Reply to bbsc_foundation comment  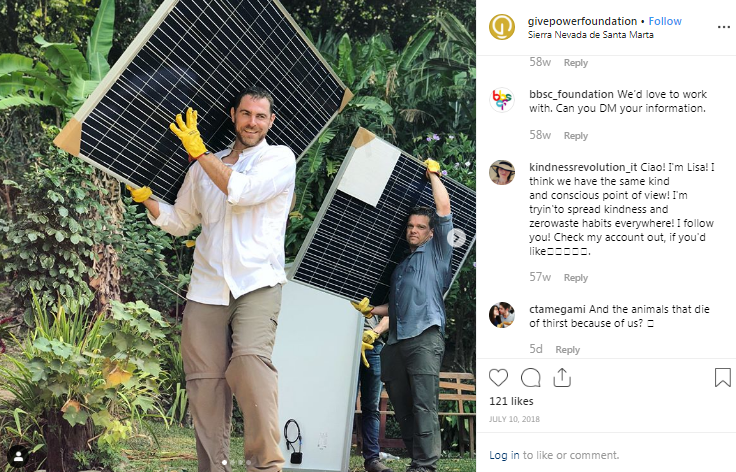pos(575,136)
